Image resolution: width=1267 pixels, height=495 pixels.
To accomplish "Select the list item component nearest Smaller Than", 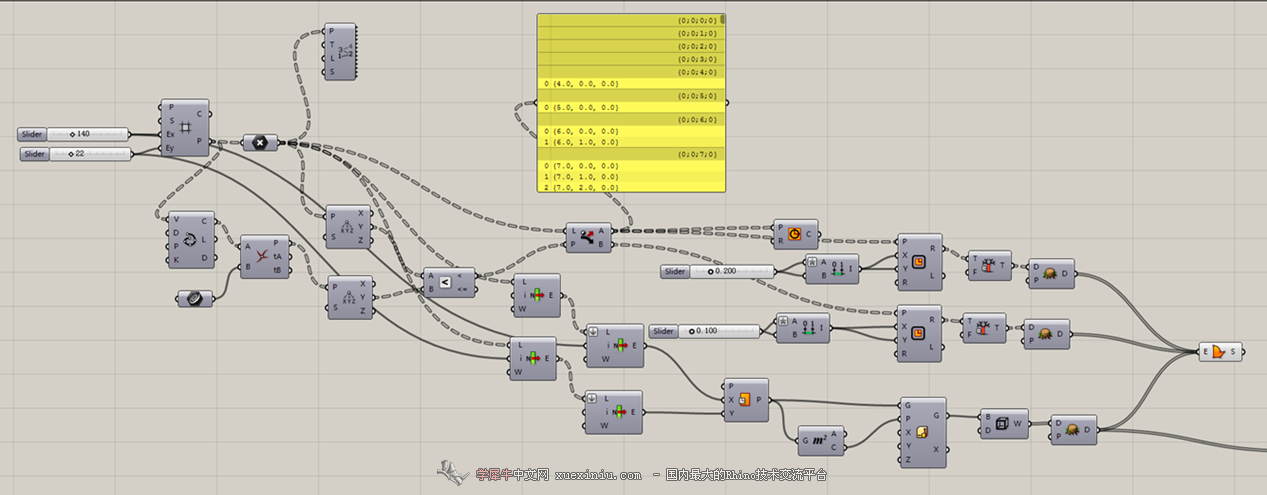I will tap(535, 295).
